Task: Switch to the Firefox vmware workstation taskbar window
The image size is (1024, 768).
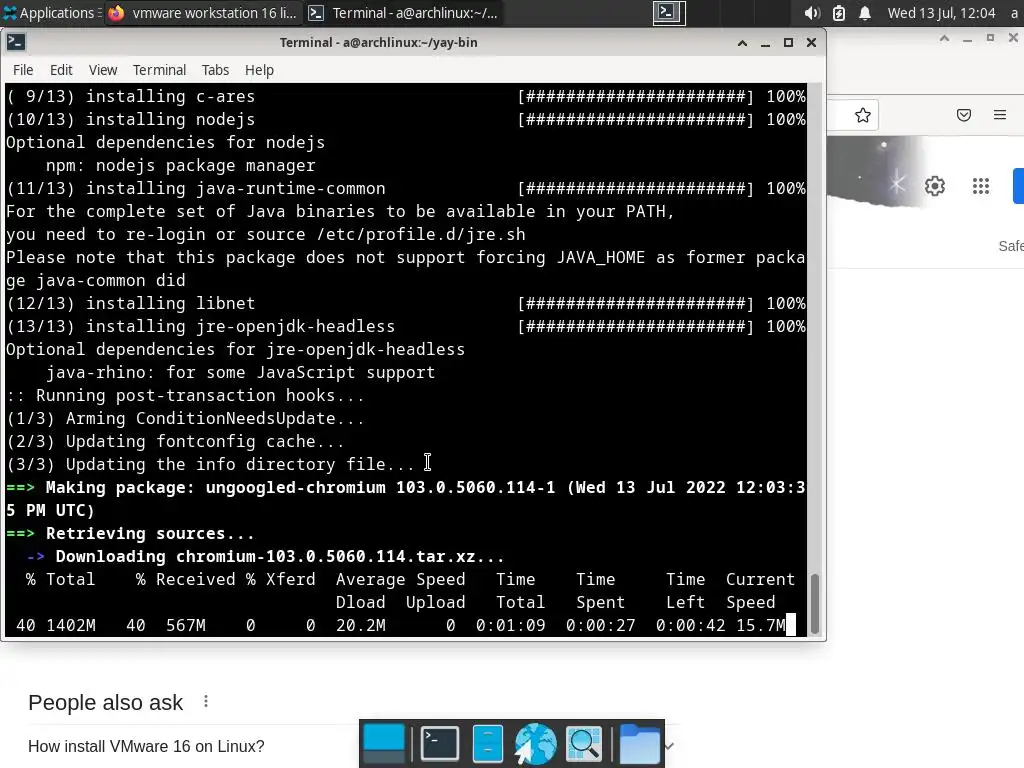Action: [x=202, y=13]
